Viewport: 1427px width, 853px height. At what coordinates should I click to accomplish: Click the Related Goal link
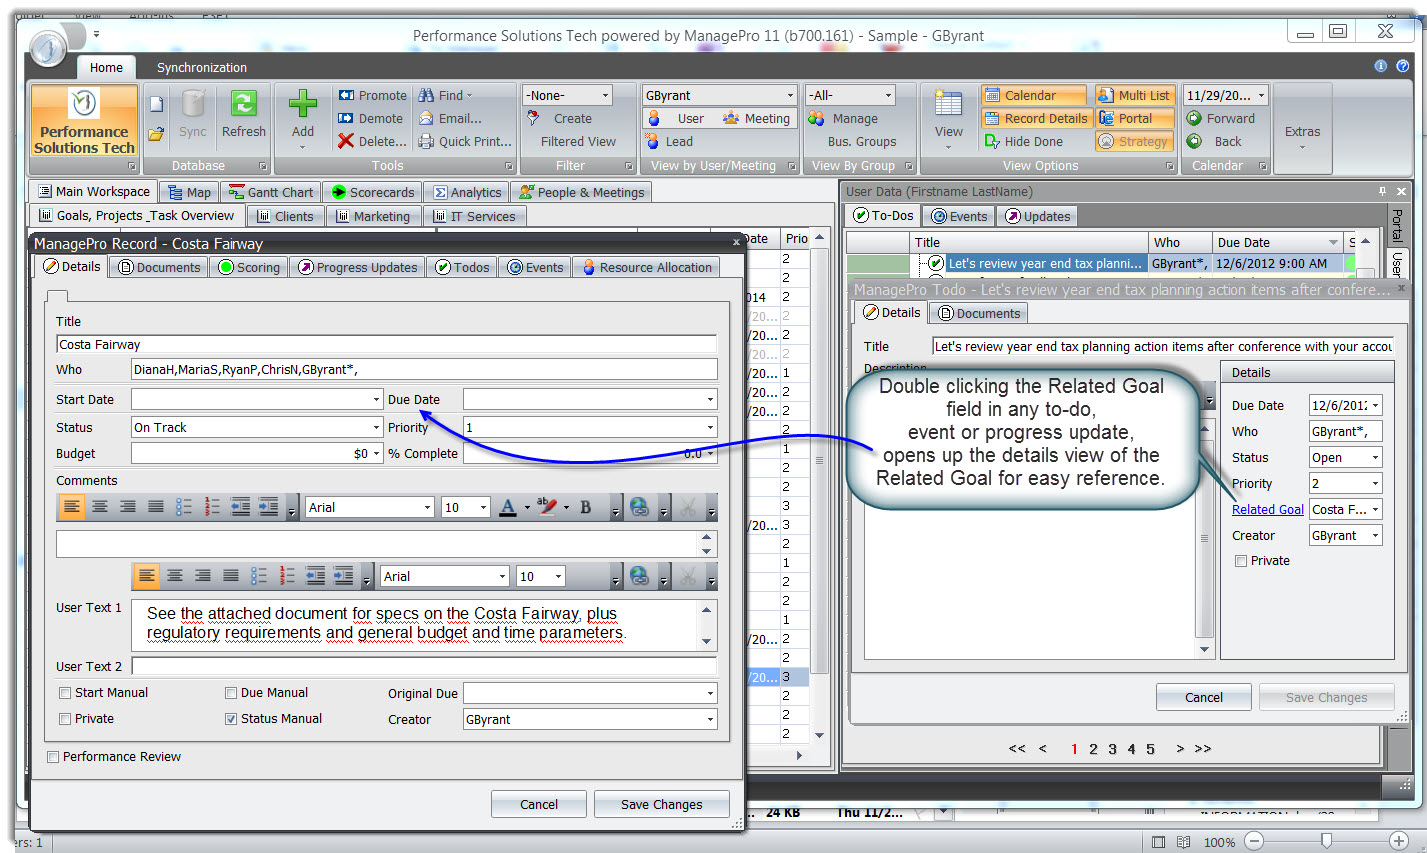coord(1267,509)
